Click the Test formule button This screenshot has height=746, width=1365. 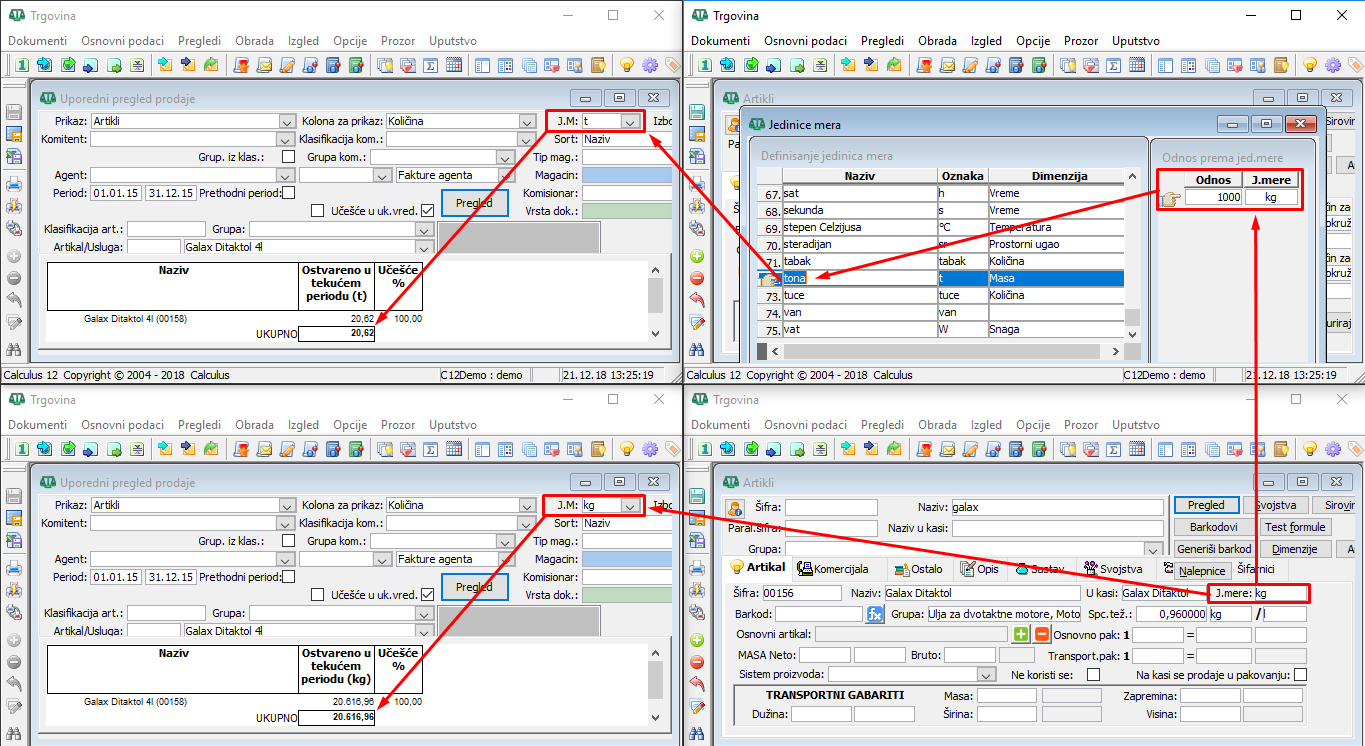tap(1295, 527)
